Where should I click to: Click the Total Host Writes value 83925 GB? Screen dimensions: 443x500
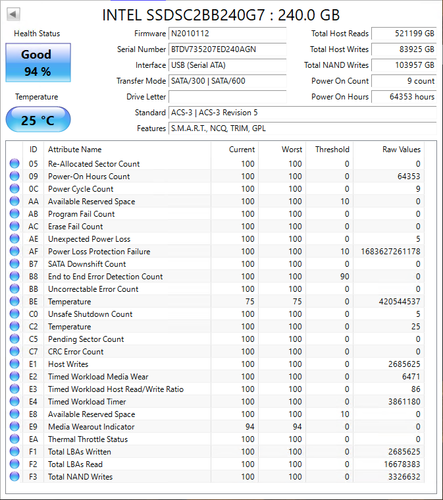coord(404,49)
